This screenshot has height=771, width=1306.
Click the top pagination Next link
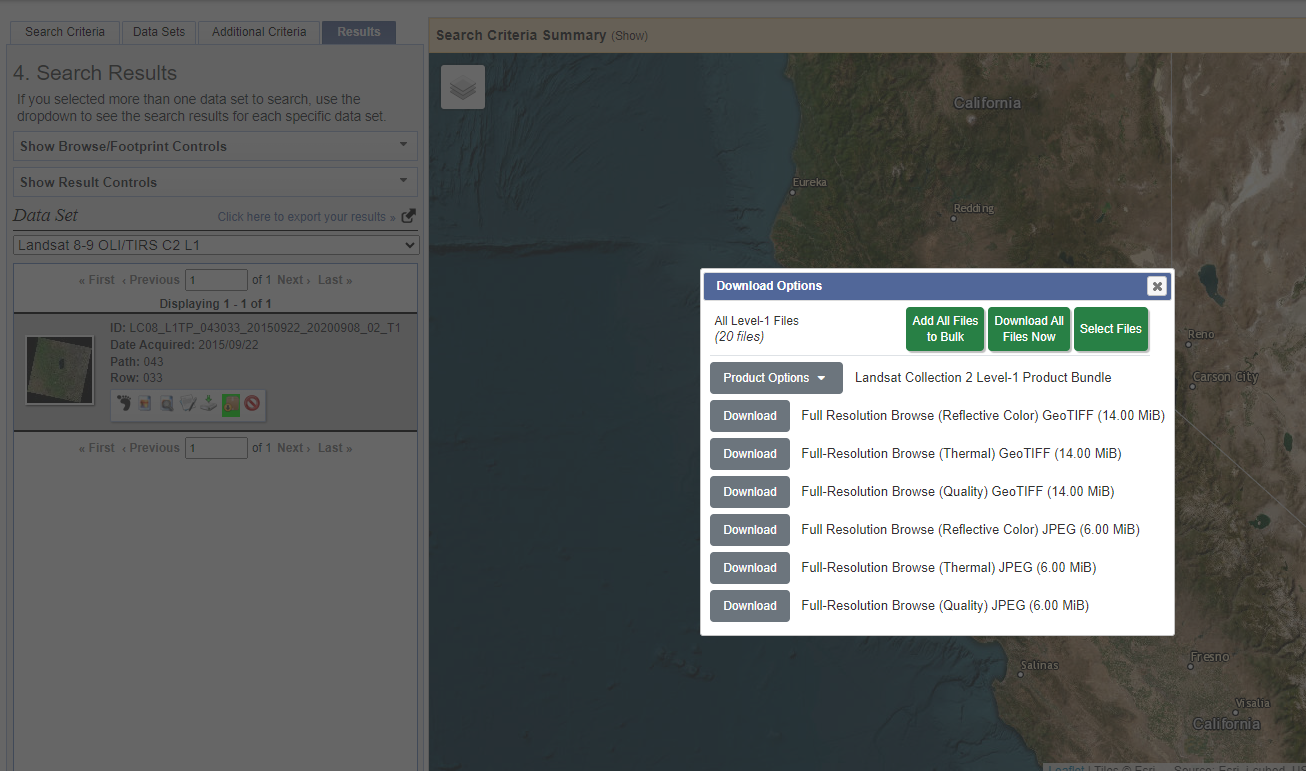click(x=293, y=280)
